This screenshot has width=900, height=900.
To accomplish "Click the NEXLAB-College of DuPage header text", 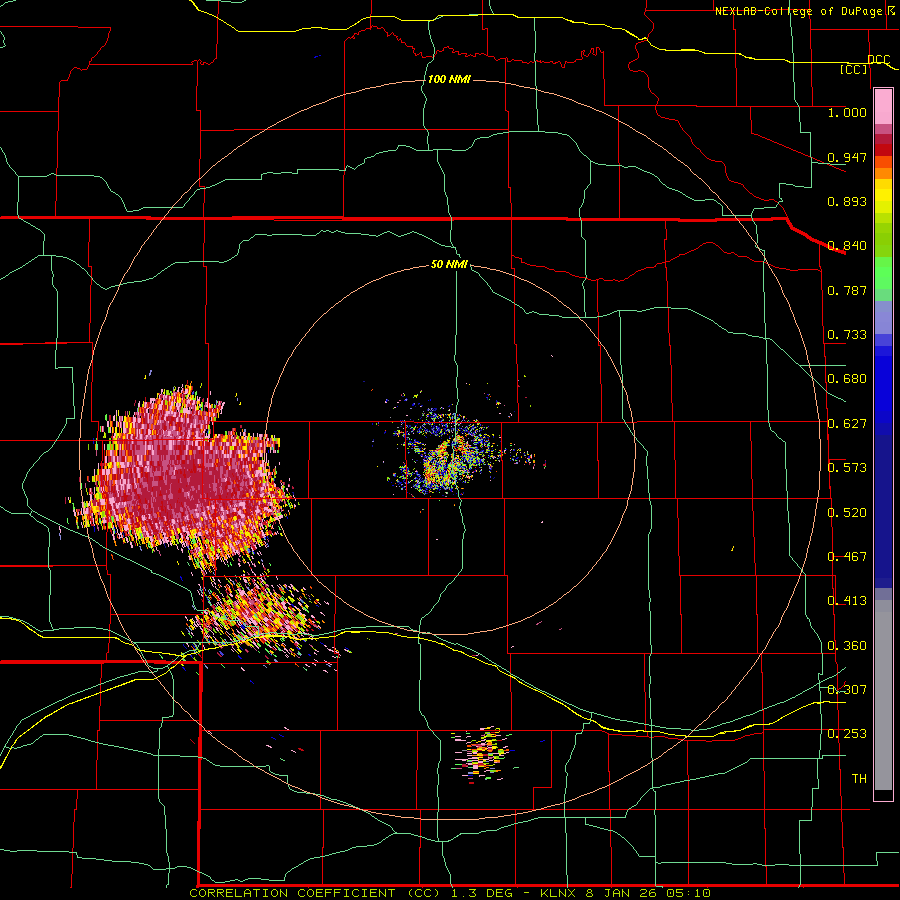I will 798,11.
